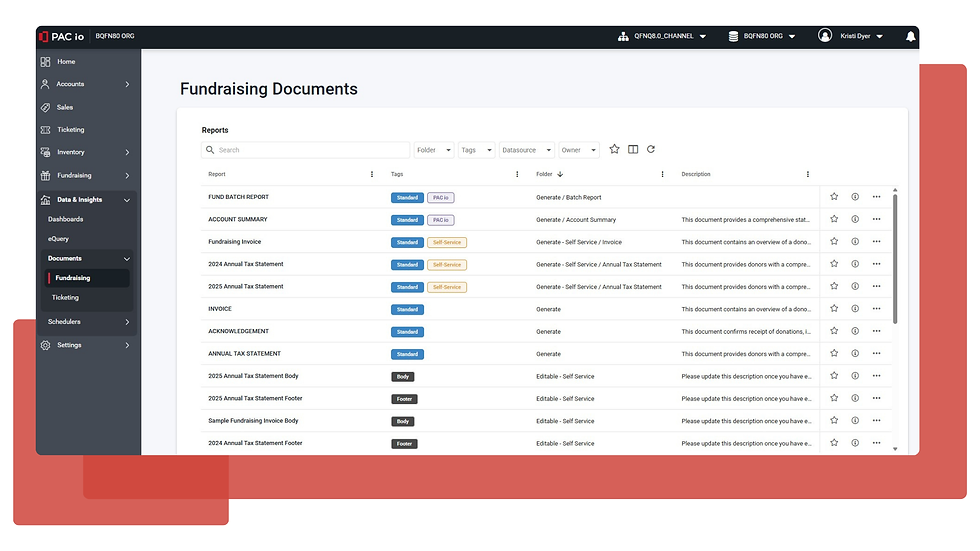Click the Self-Service tag on Fundraising Invoice
Image resolution: width=980 pixels, height=551 pixels.
coord(447,242)
